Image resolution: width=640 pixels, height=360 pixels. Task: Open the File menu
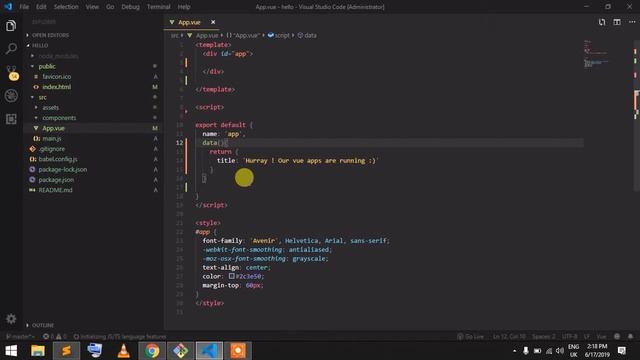tap(24, 7)
